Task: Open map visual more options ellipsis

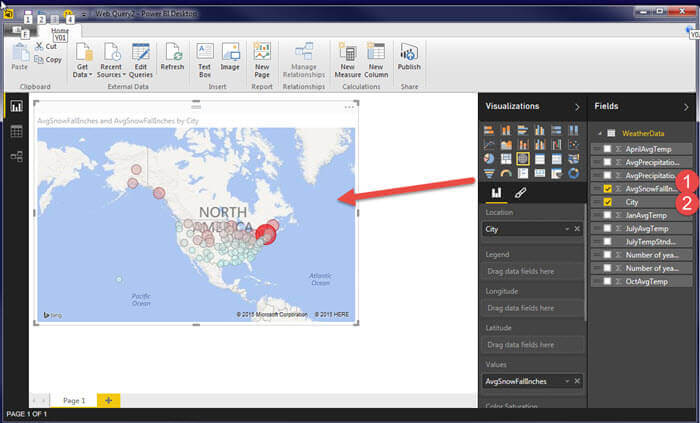Action: 349,107
